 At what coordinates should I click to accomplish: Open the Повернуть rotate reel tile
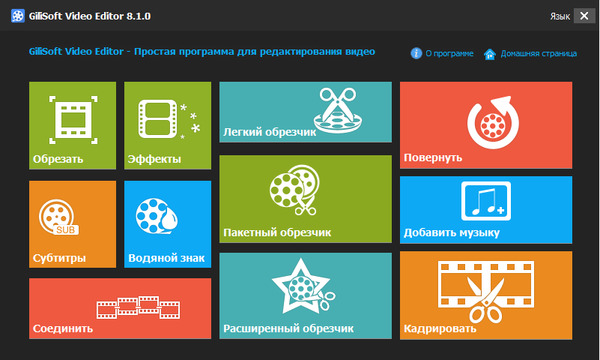[x=486, y=125]
